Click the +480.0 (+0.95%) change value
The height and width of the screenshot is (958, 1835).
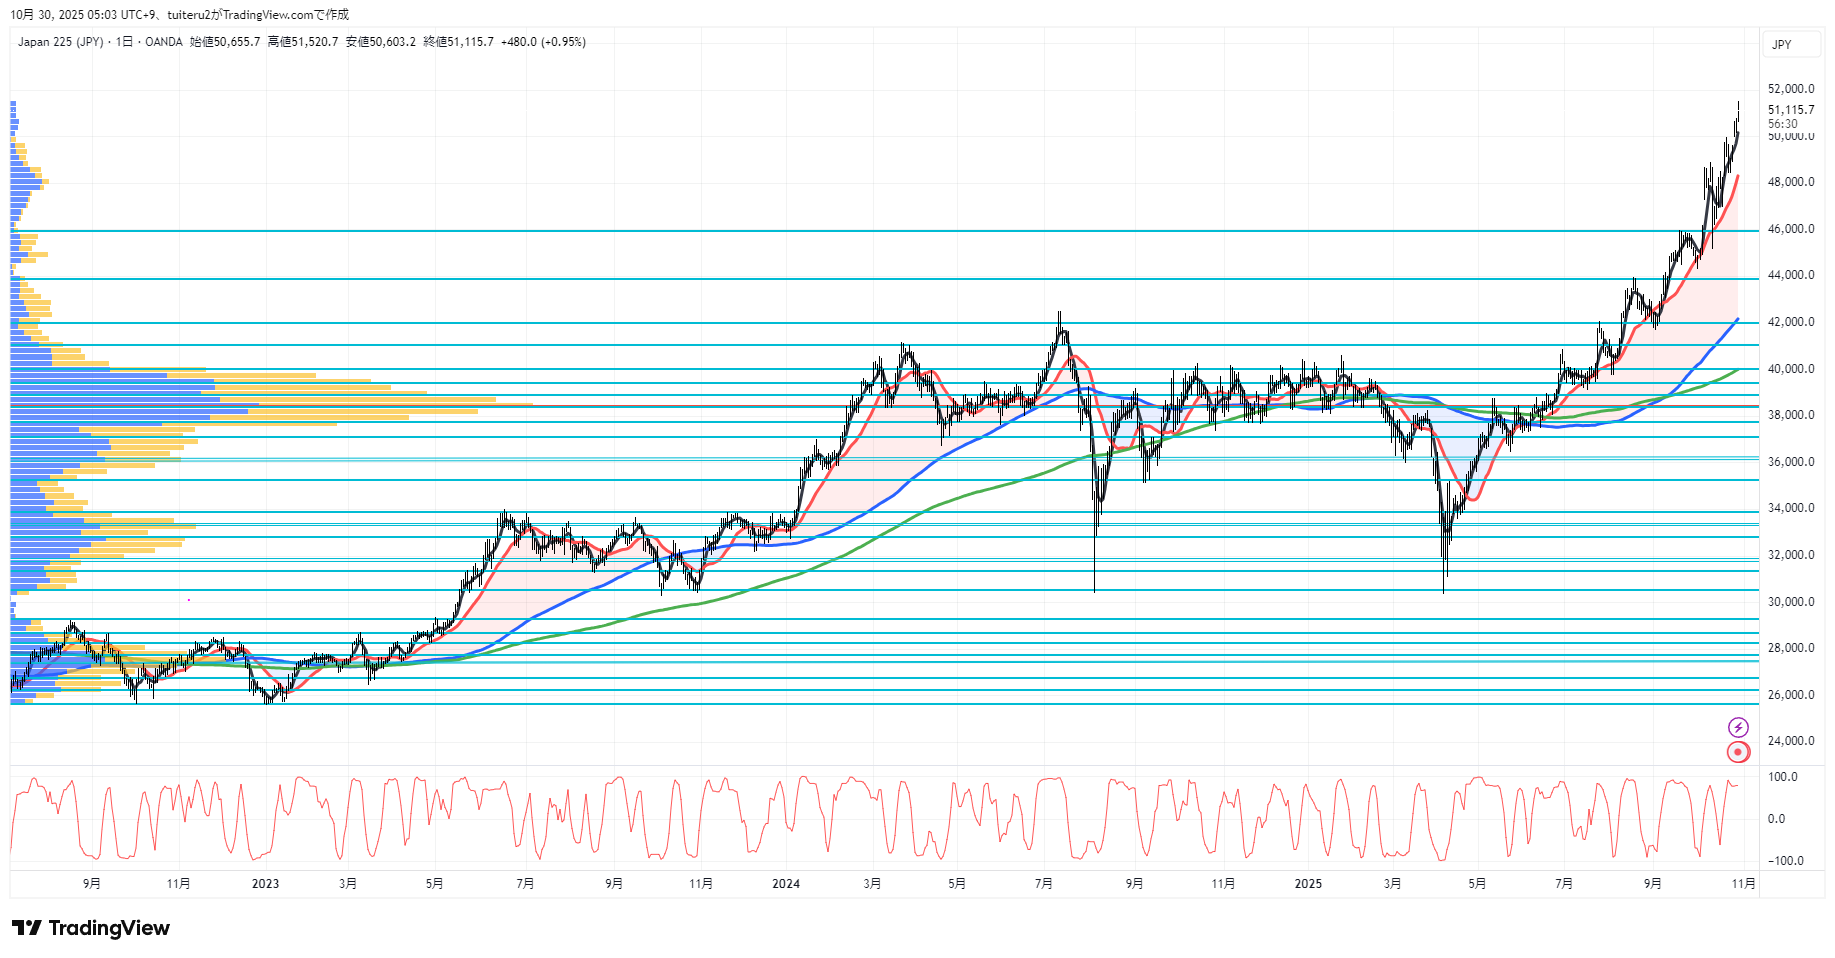tap(543, 42)
